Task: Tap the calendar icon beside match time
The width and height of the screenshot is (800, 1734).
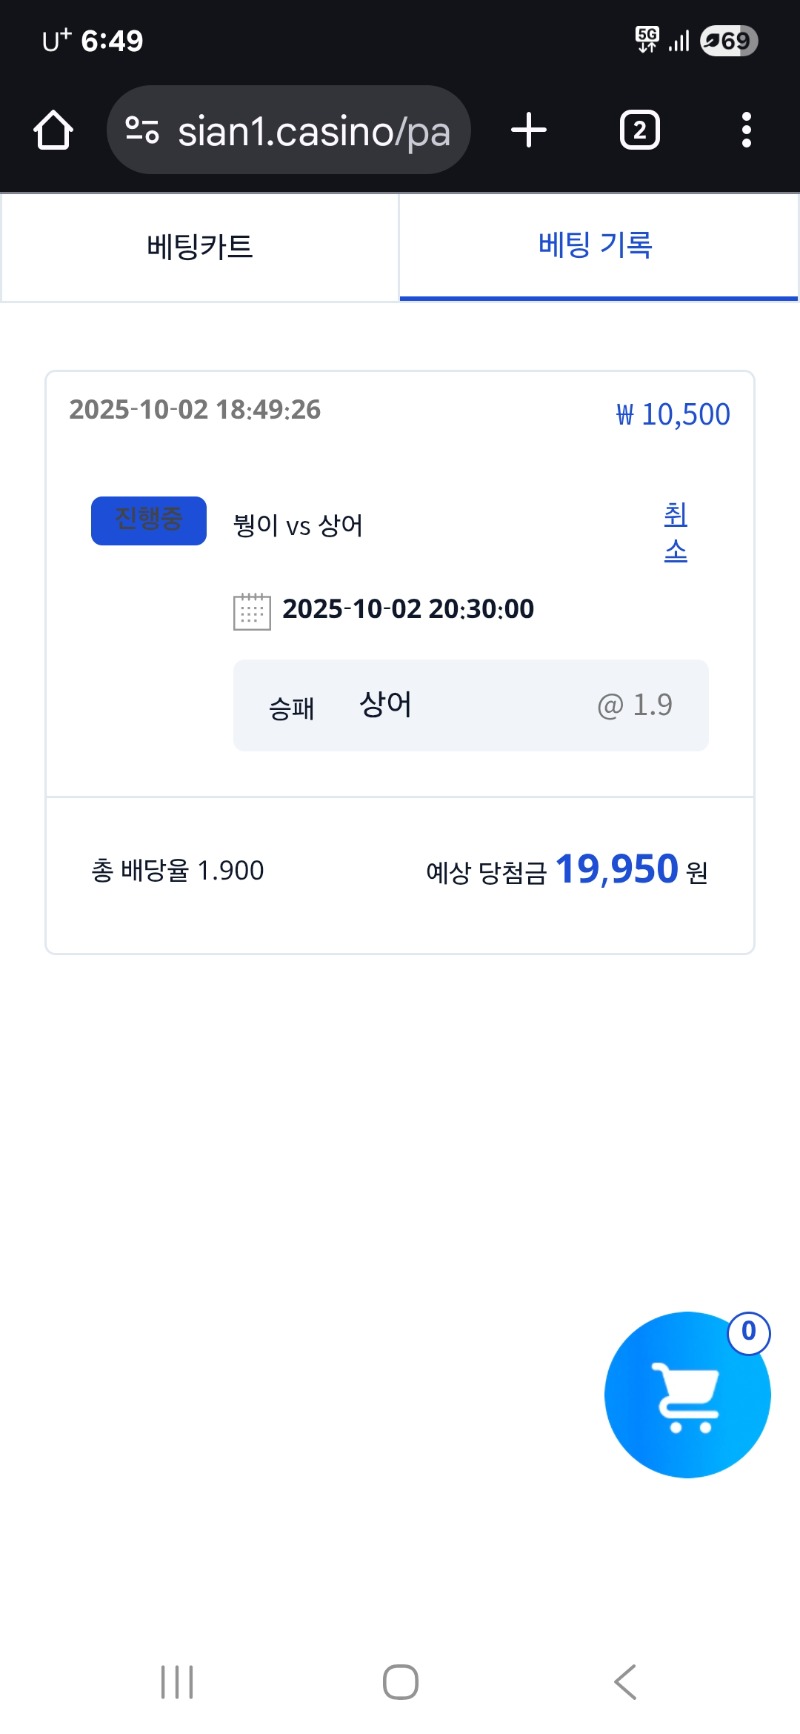Action: pos(251,610)
